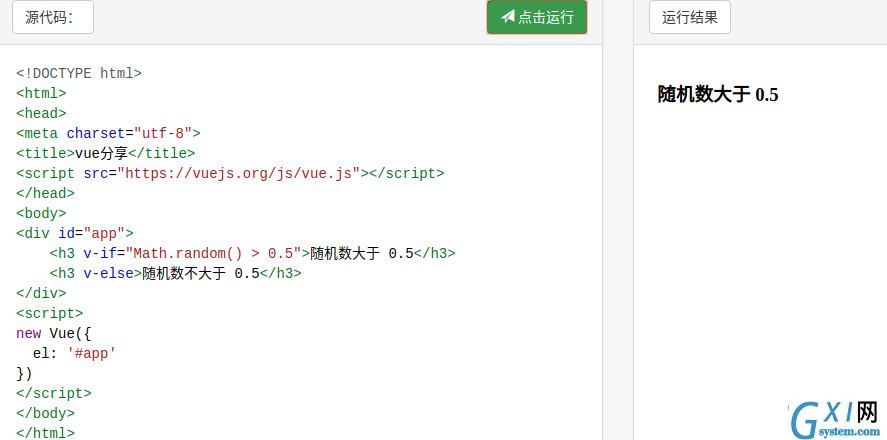Click the v-if Math.random() code line
Viewport: 887px width, 440px height.
tap(252, 253)
